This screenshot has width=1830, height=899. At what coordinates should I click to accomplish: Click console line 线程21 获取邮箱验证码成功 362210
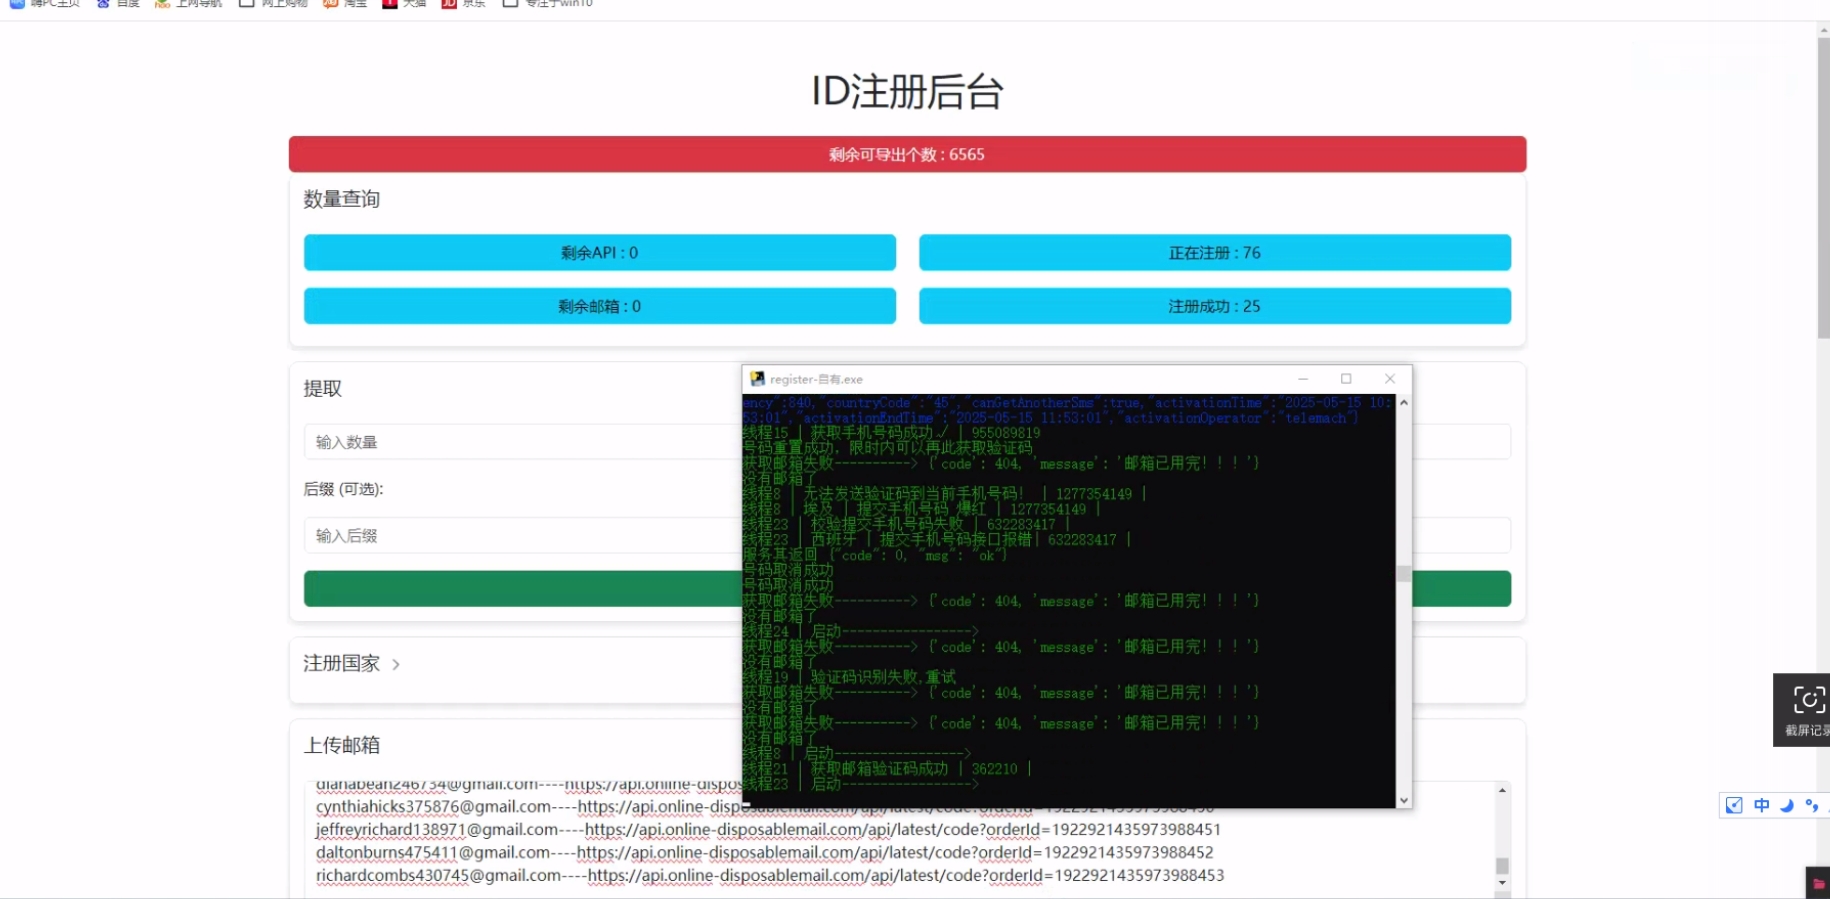pyautogui.click(x=888, y=768)
